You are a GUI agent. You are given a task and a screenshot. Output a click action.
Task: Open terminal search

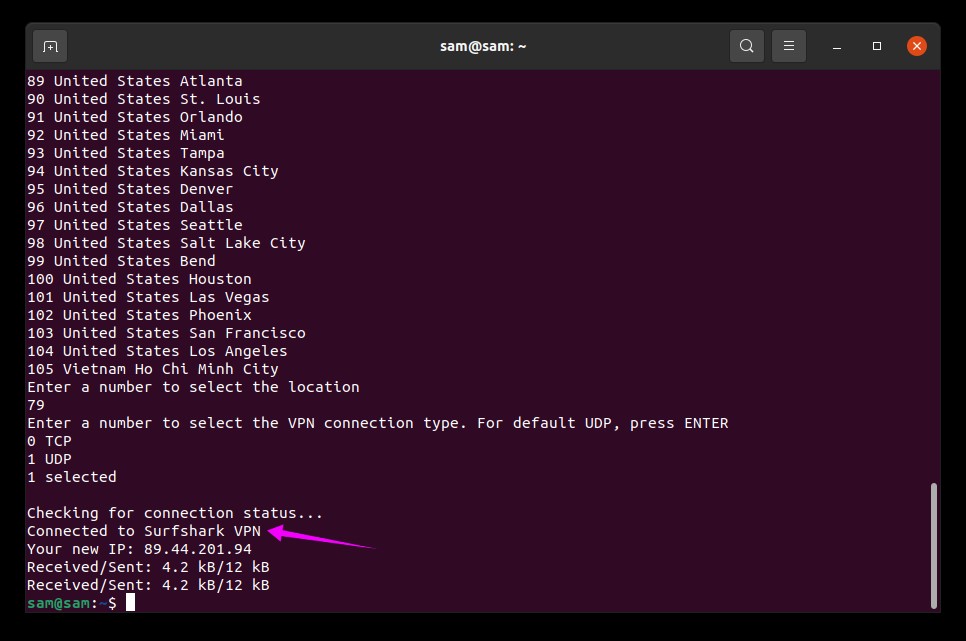pyautogui.click(x=747, y=46)
